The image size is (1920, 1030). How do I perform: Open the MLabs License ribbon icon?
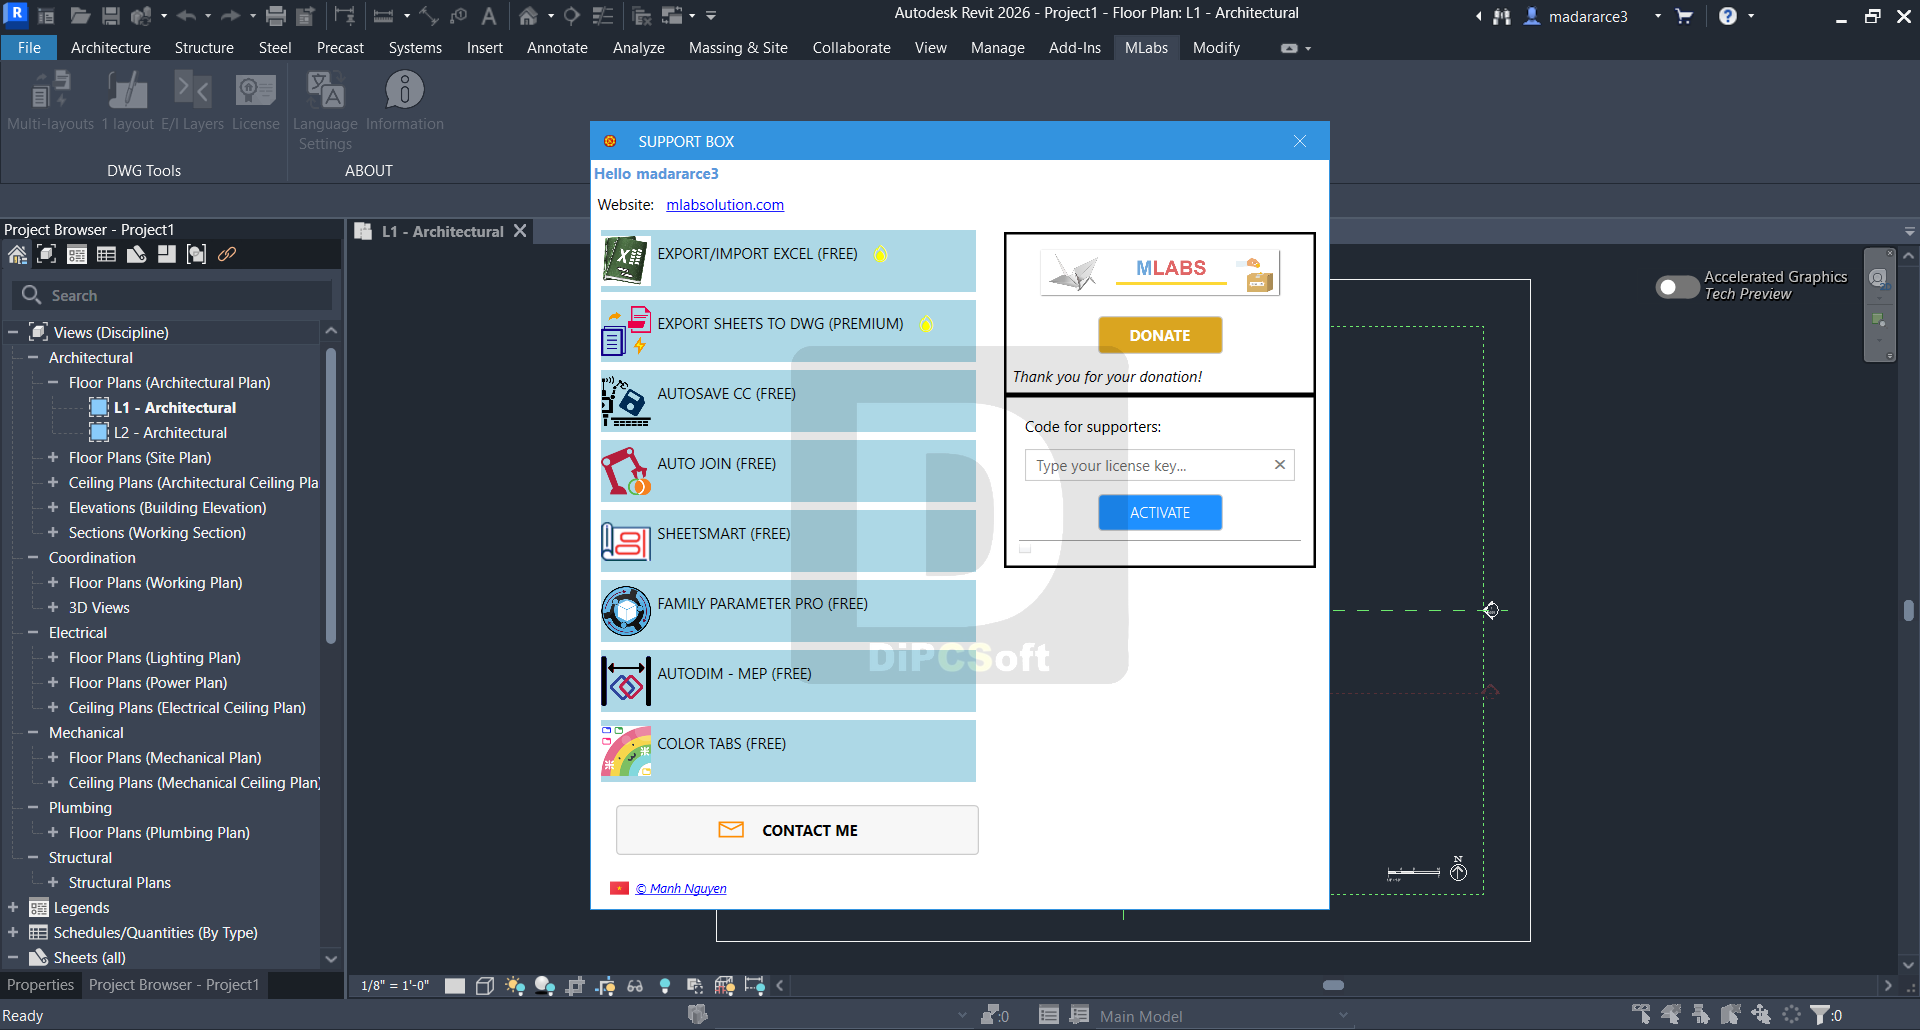[x=256, y=101]
